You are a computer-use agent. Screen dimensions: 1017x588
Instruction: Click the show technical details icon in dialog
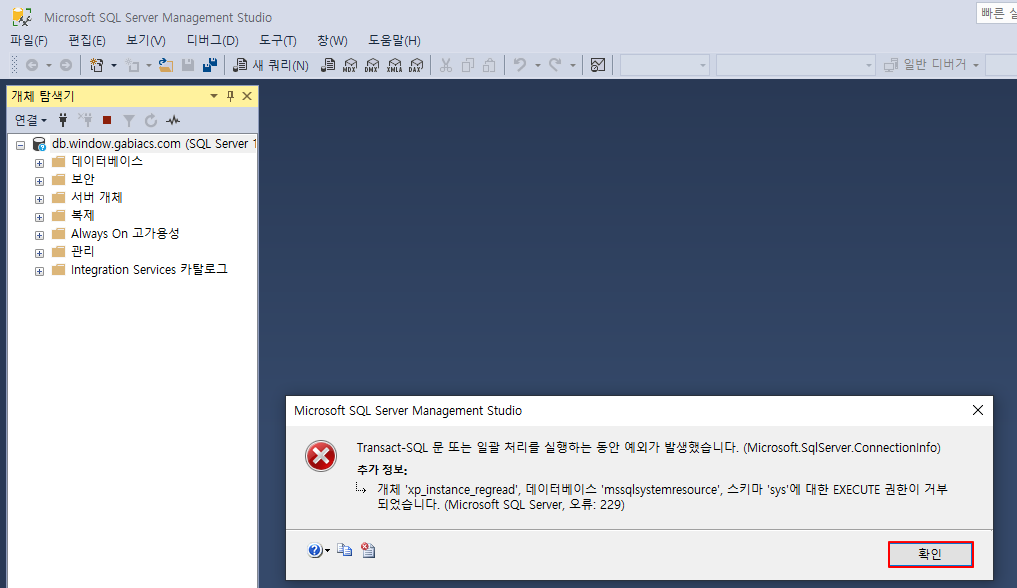(x=368, y=550)
